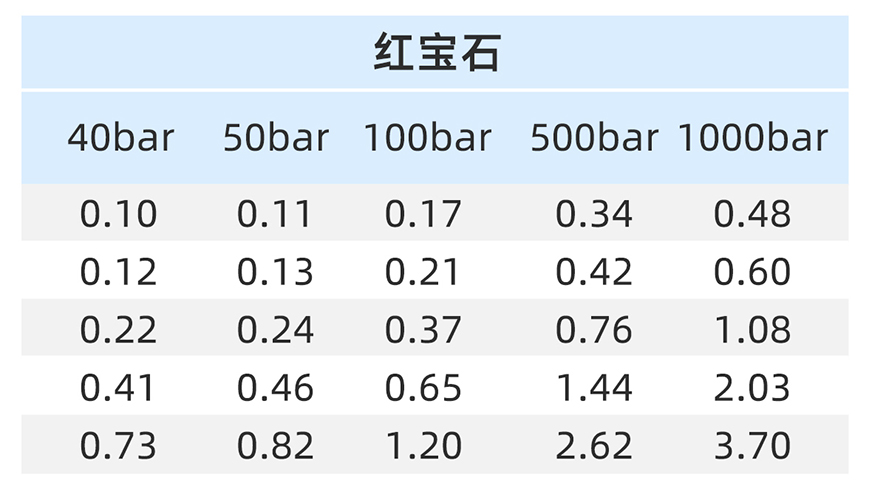Click the 1000bar column header
Viewport: 869px width, 494px height.
click(x=752, y=138)
